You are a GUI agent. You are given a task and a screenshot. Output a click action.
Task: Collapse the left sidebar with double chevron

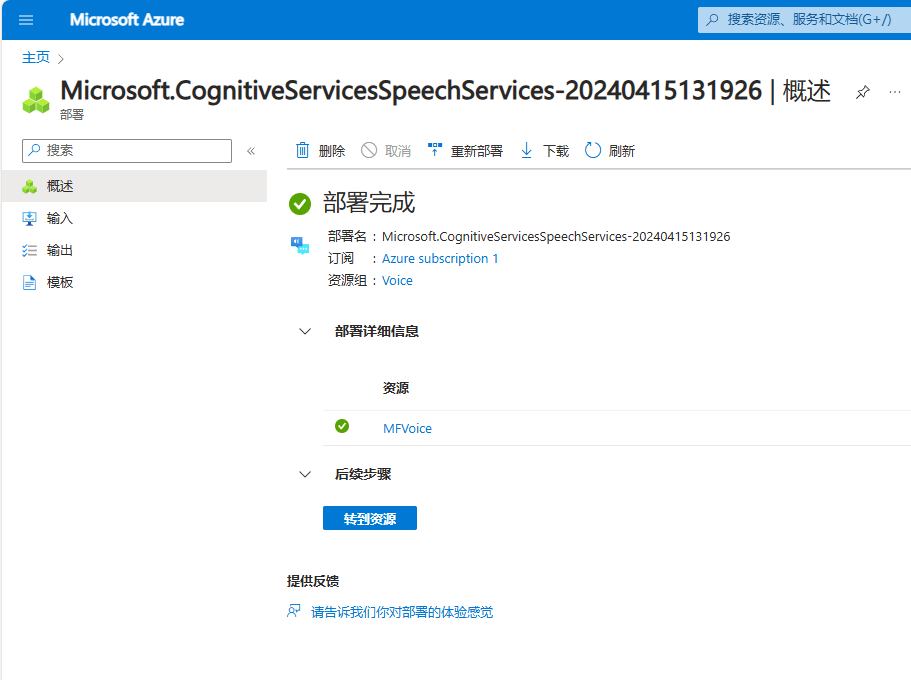click(x=251, y=151)
